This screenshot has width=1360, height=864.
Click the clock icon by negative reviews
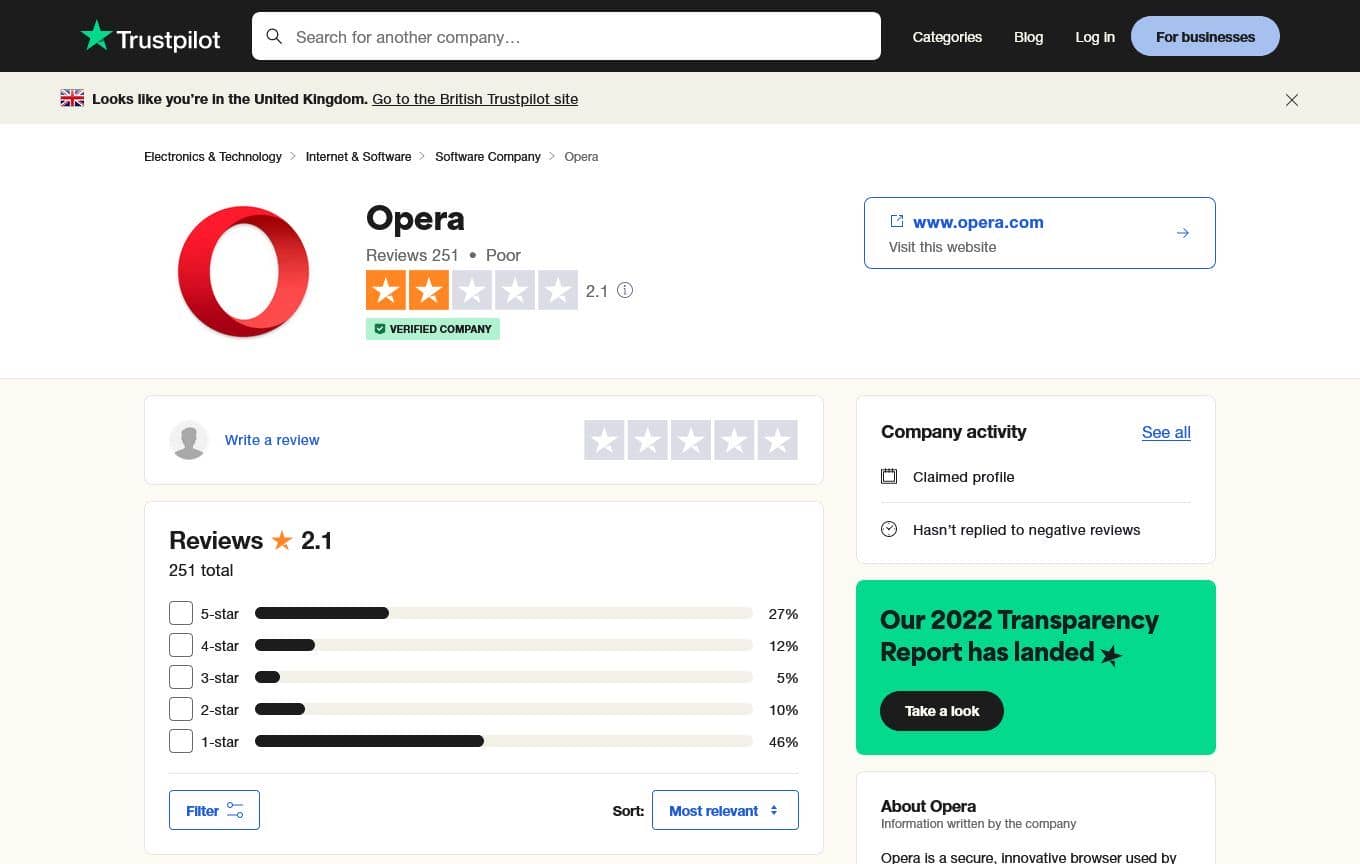point(889,529)
